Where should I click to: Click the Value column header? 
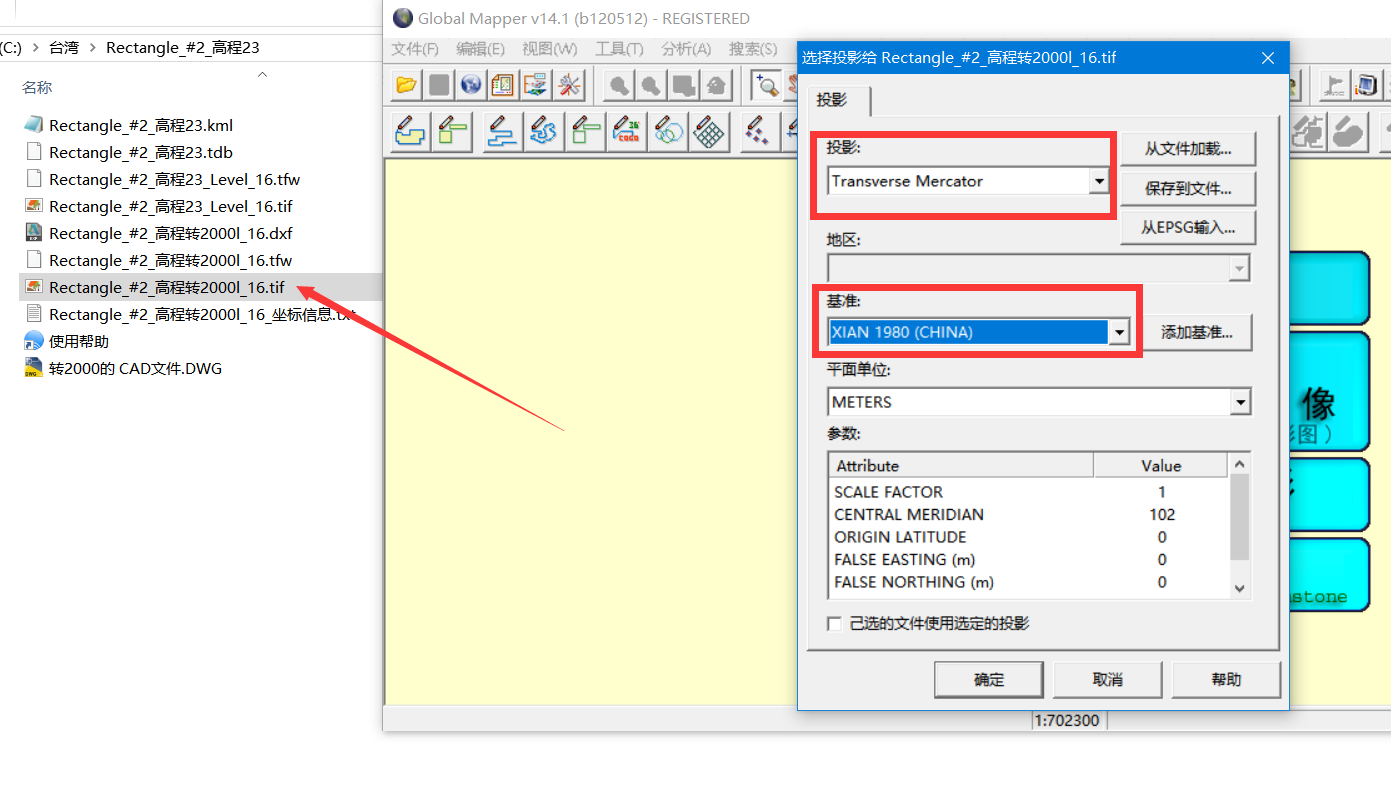click(x=1161, y=466)
